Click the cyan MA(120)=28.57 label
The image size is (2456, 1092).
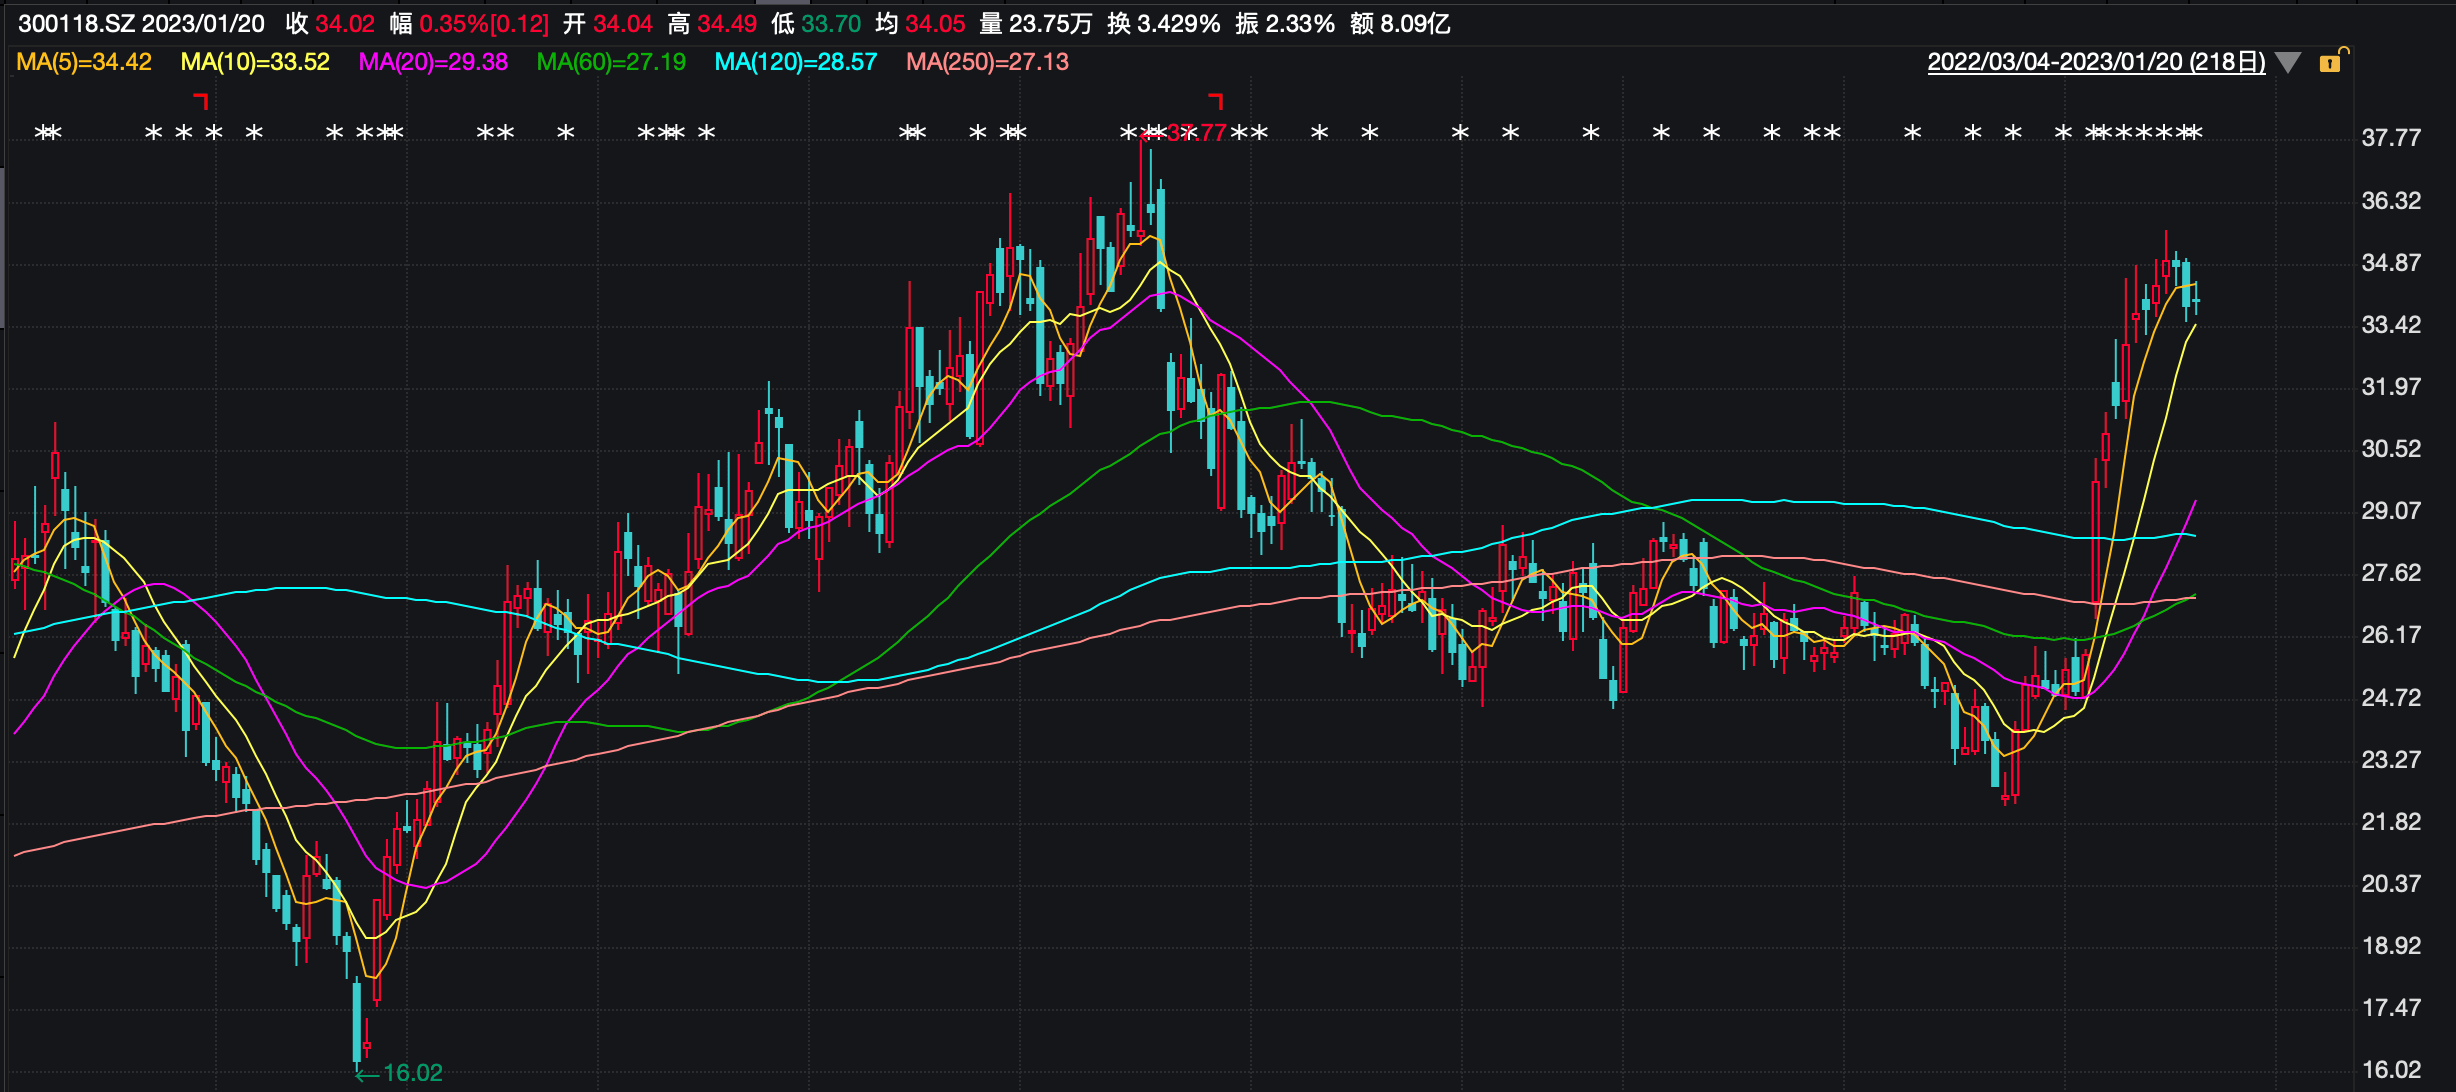click(x=795, y=62)
